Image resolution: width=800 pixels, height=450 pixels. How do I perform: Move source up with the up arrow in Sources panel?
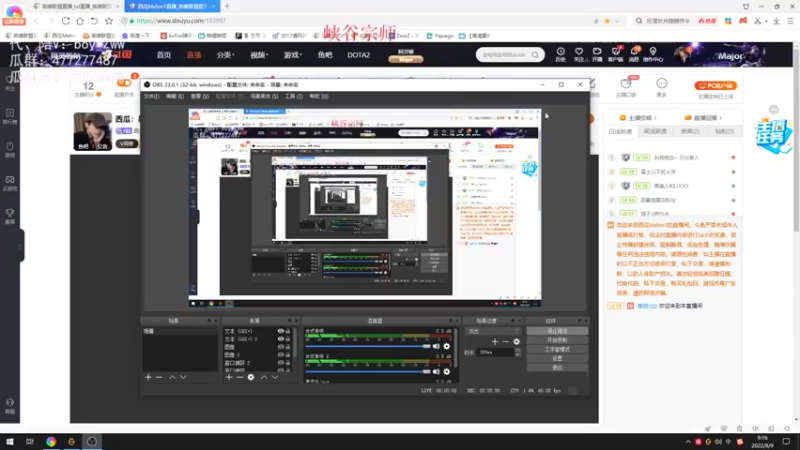pos(264,377)
